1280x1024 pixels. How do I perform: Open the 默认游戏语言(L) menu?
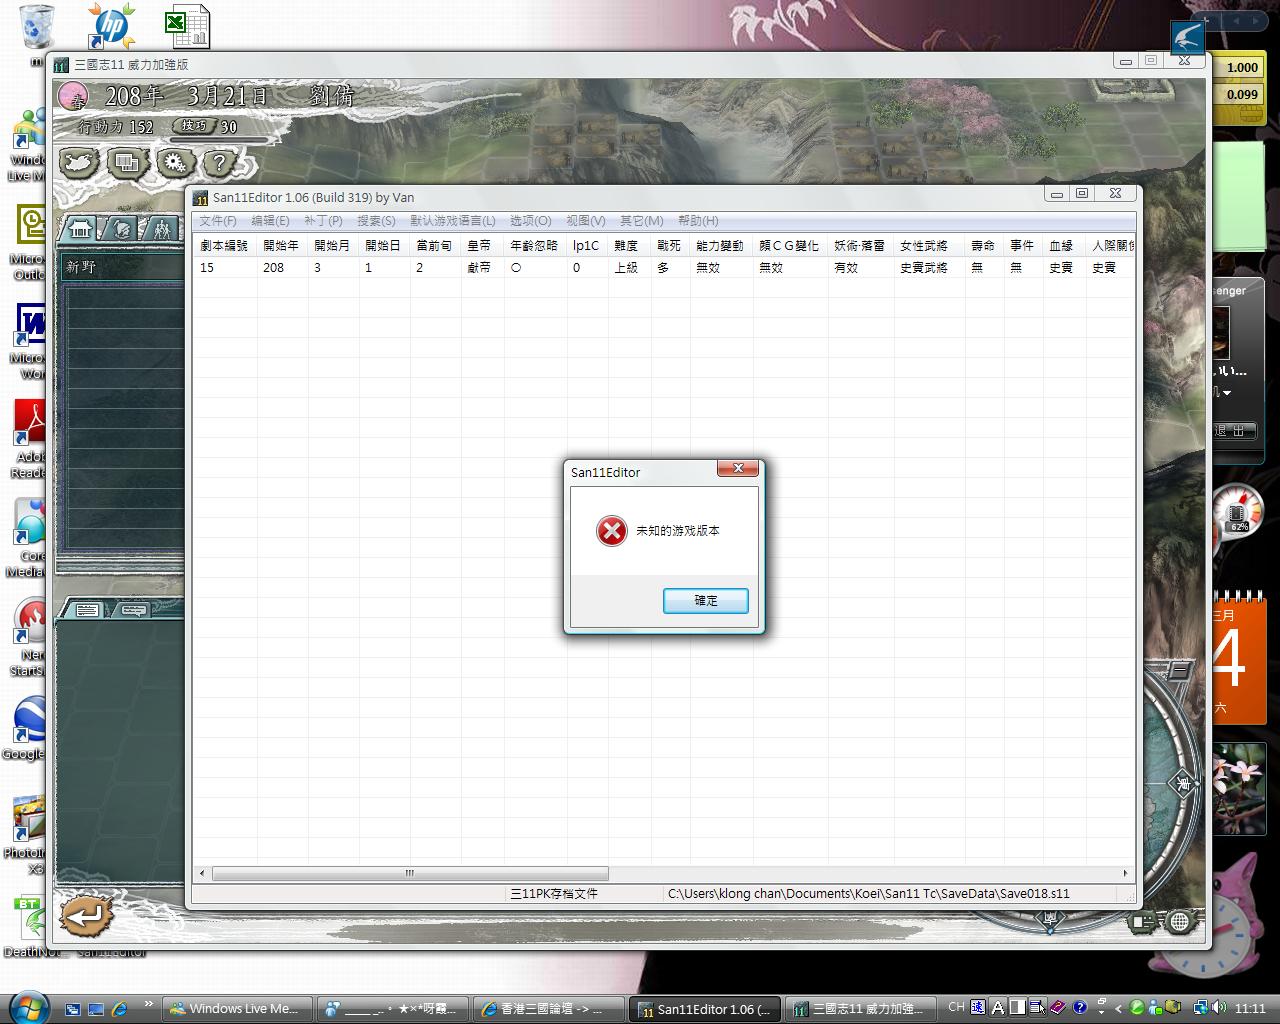[453, 221]
